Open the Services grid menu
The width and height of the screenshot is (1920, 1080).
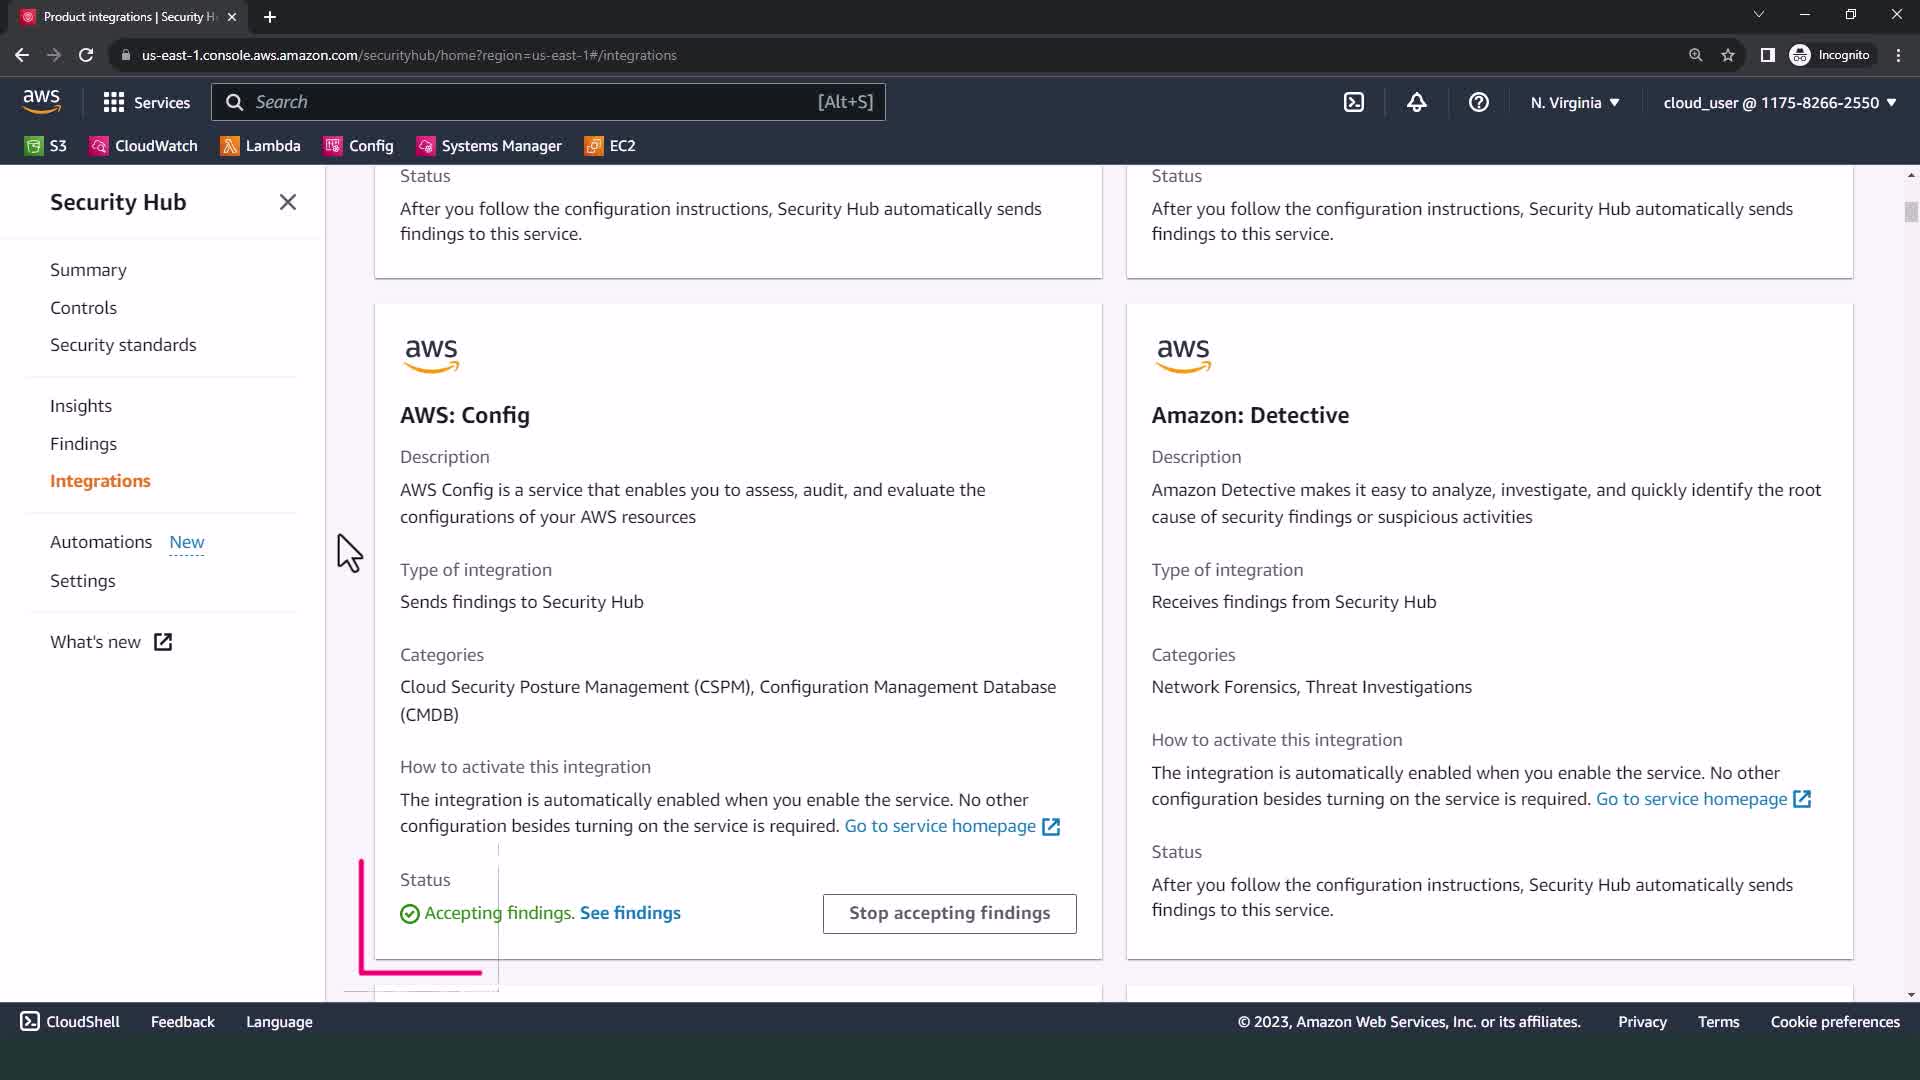click(146, 102)
